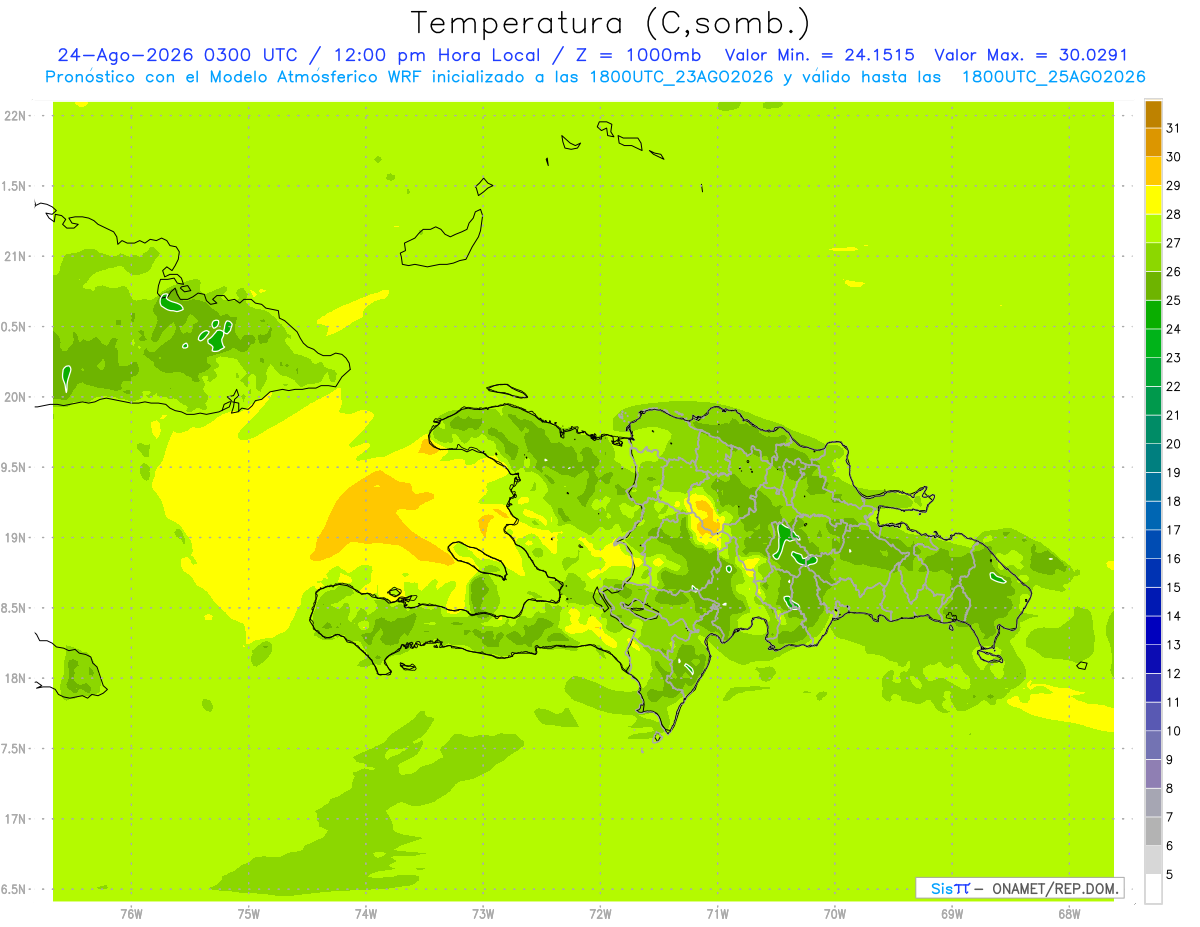Click the '70W' longitude label

pyautogui.click(x=835, y=914)
